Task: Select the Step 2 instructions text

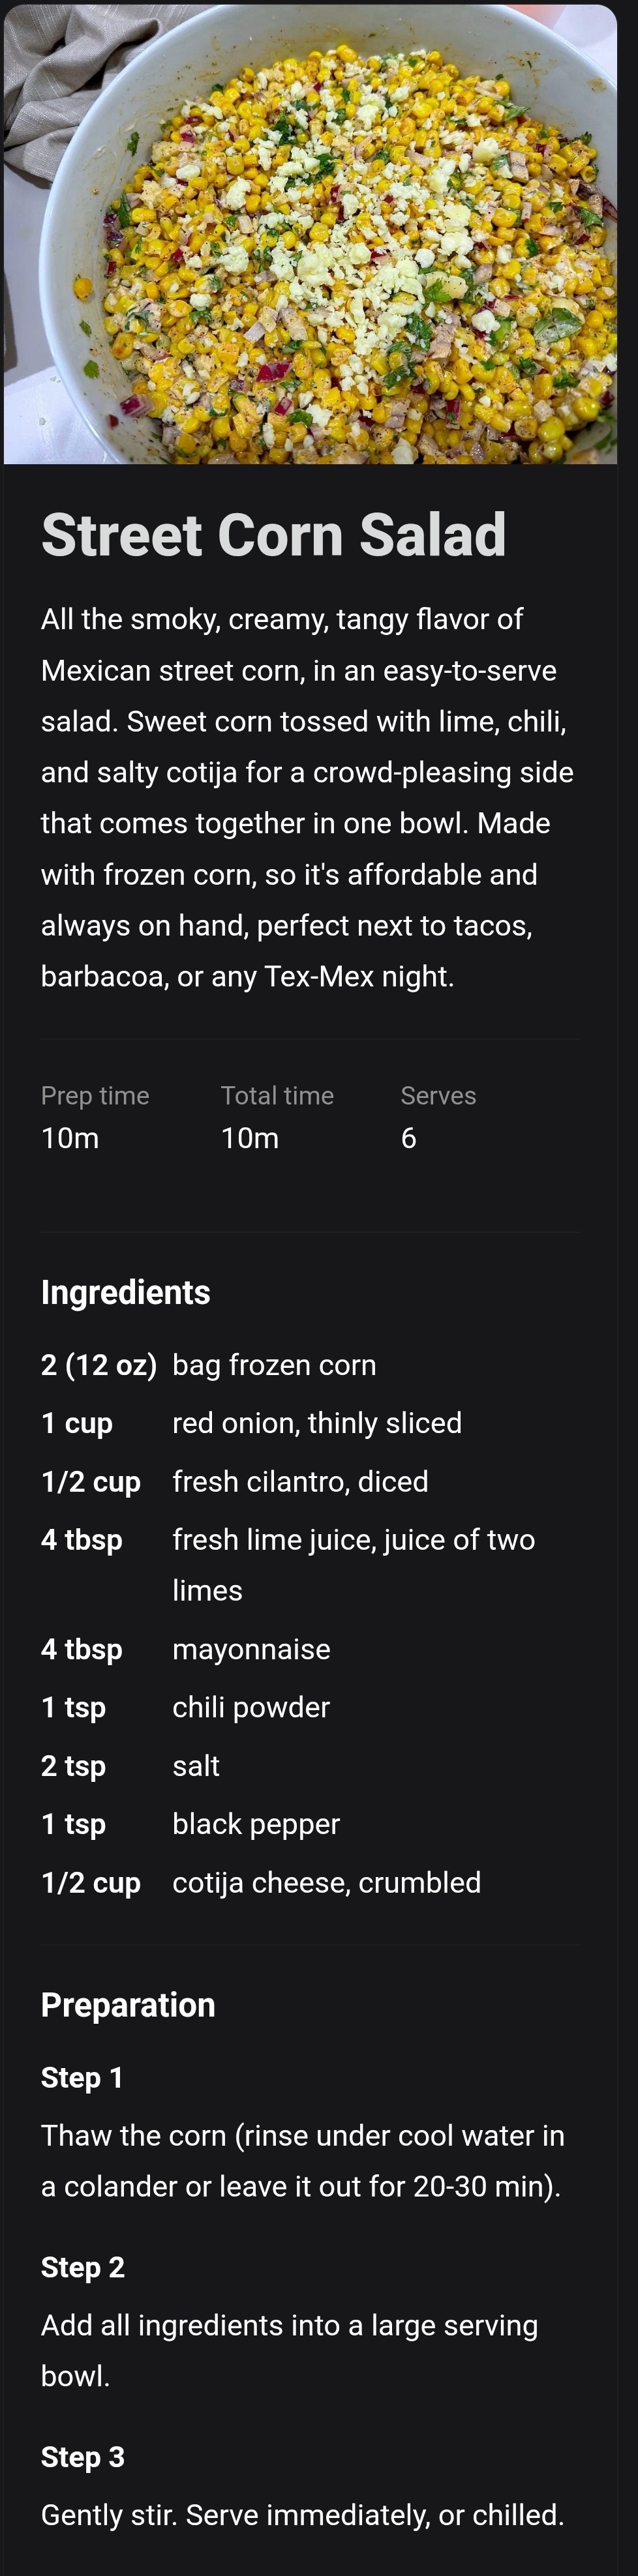Action: point(289,2350)
